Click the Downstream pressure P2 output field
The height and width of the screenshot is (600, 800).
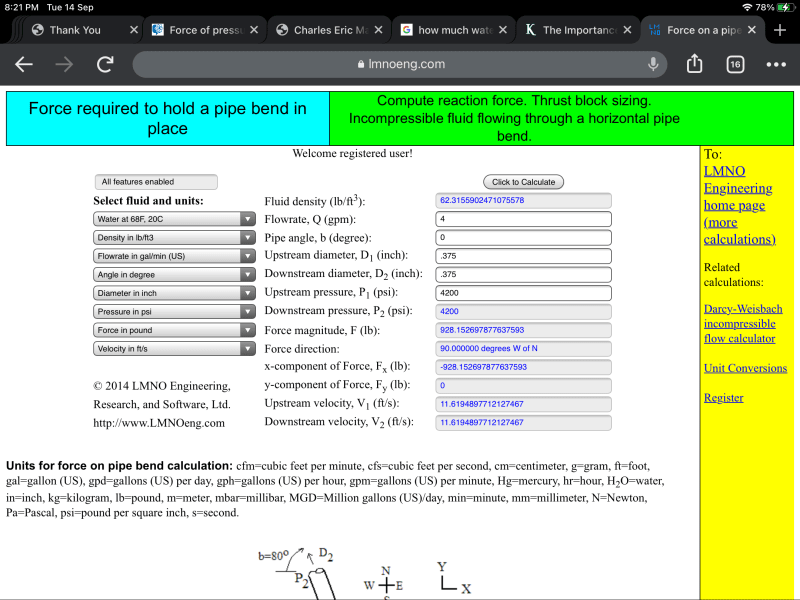click(x=523, y=311)
